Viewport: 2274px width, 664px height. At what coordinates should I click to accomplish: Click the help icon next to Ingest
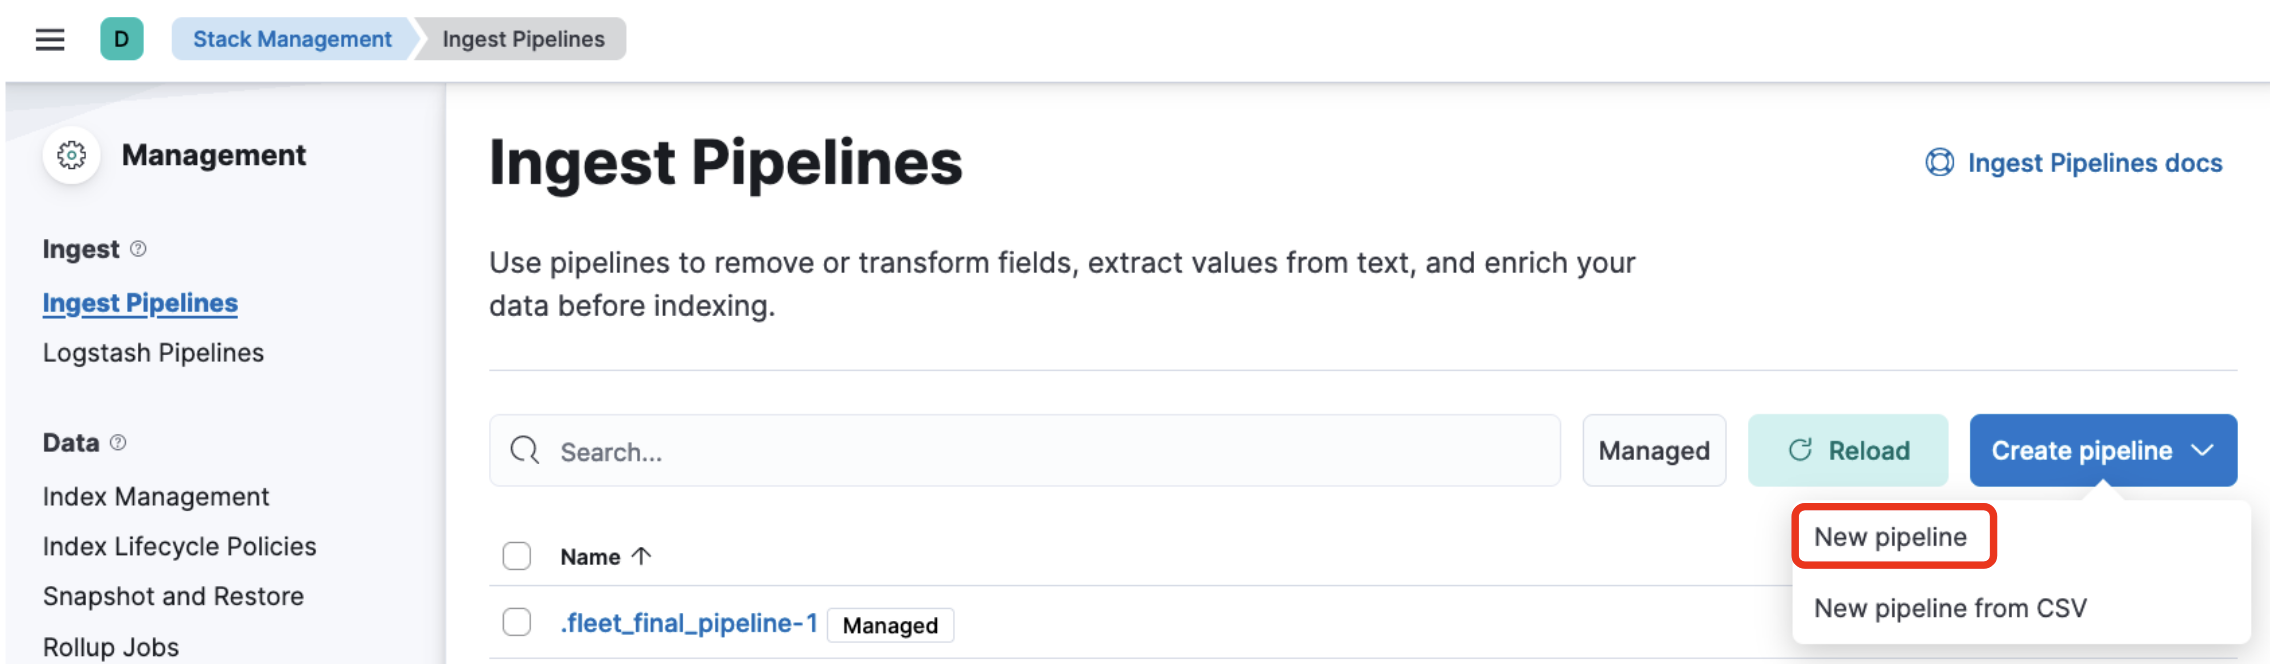(139, 249)
